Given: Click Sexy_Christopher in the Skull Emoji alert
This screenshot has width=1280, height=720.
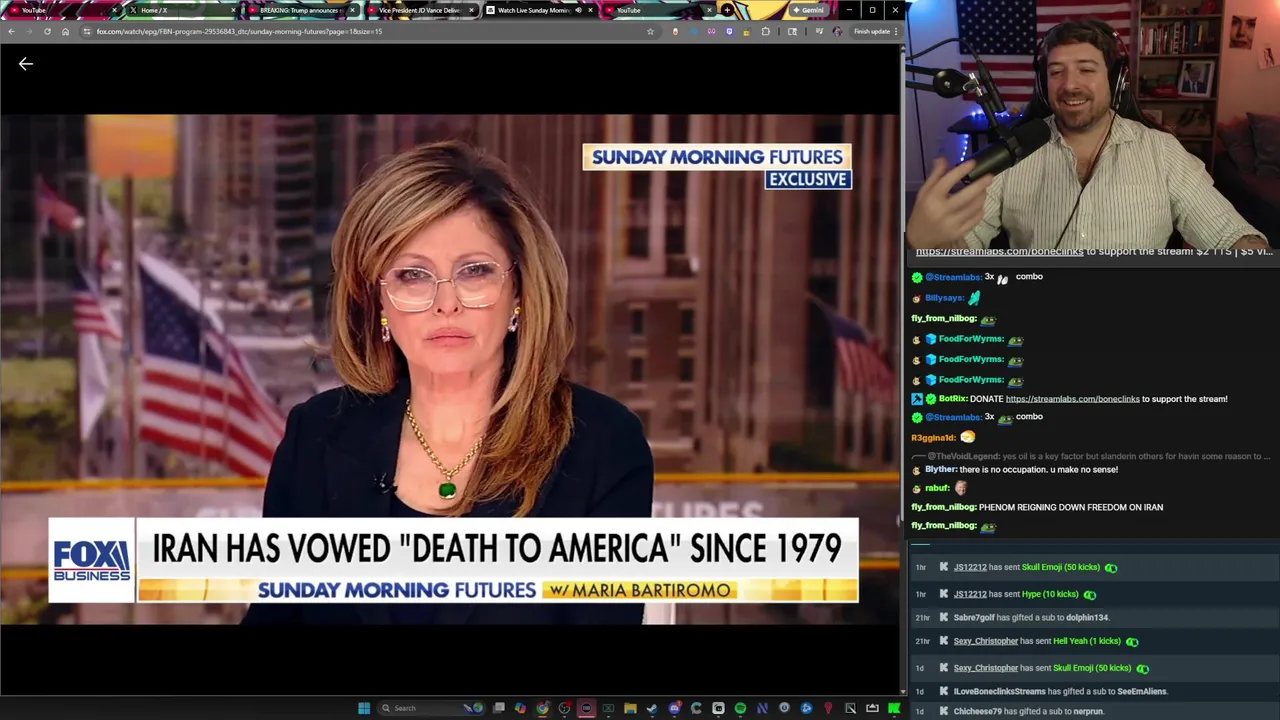Looking at the screenshot, I should pos(985,668).
